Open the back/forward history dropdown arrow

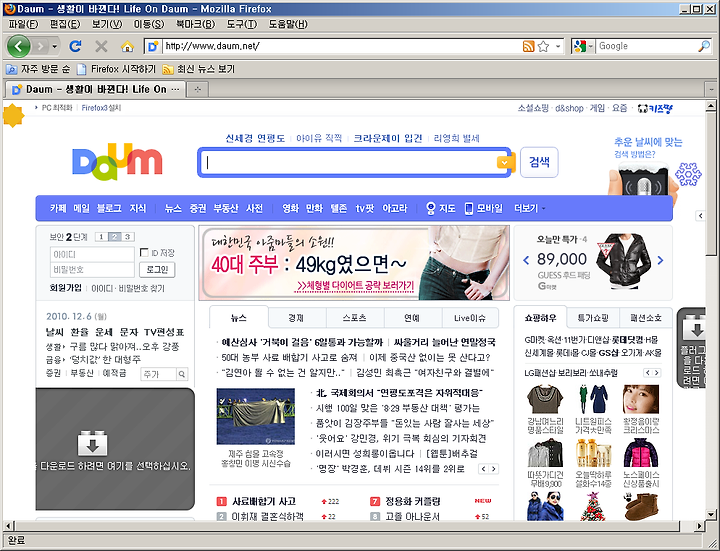[55, 46]
